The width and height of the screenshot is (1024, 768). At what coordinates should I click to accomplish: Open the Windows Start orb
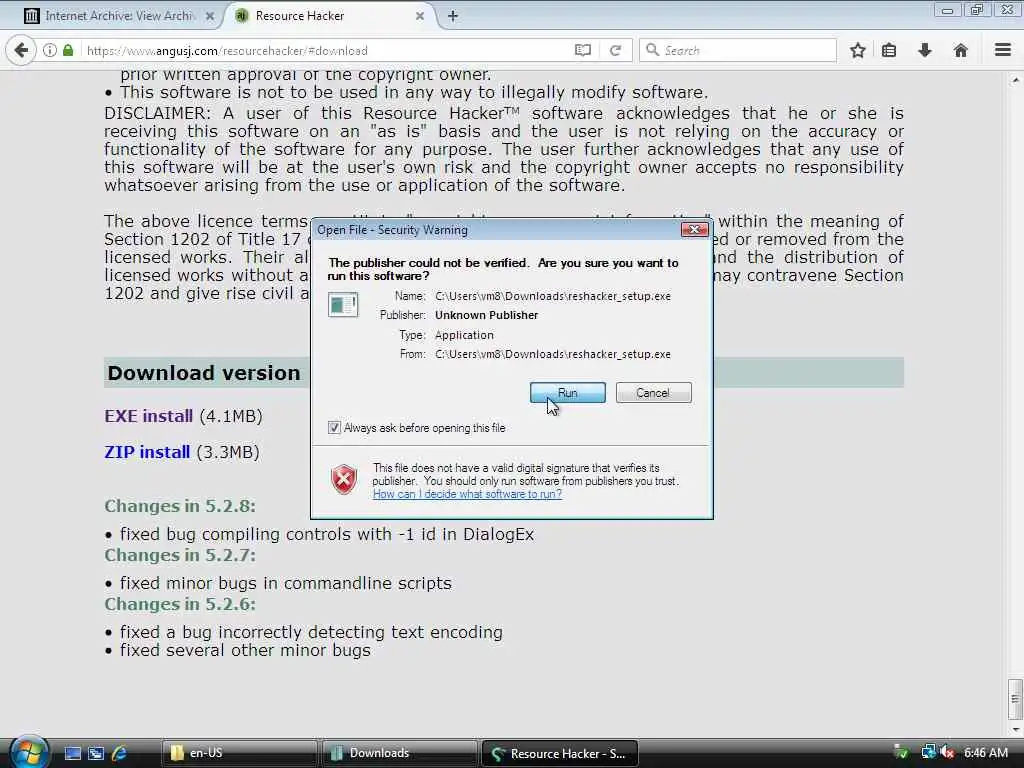tap(29, 752)
